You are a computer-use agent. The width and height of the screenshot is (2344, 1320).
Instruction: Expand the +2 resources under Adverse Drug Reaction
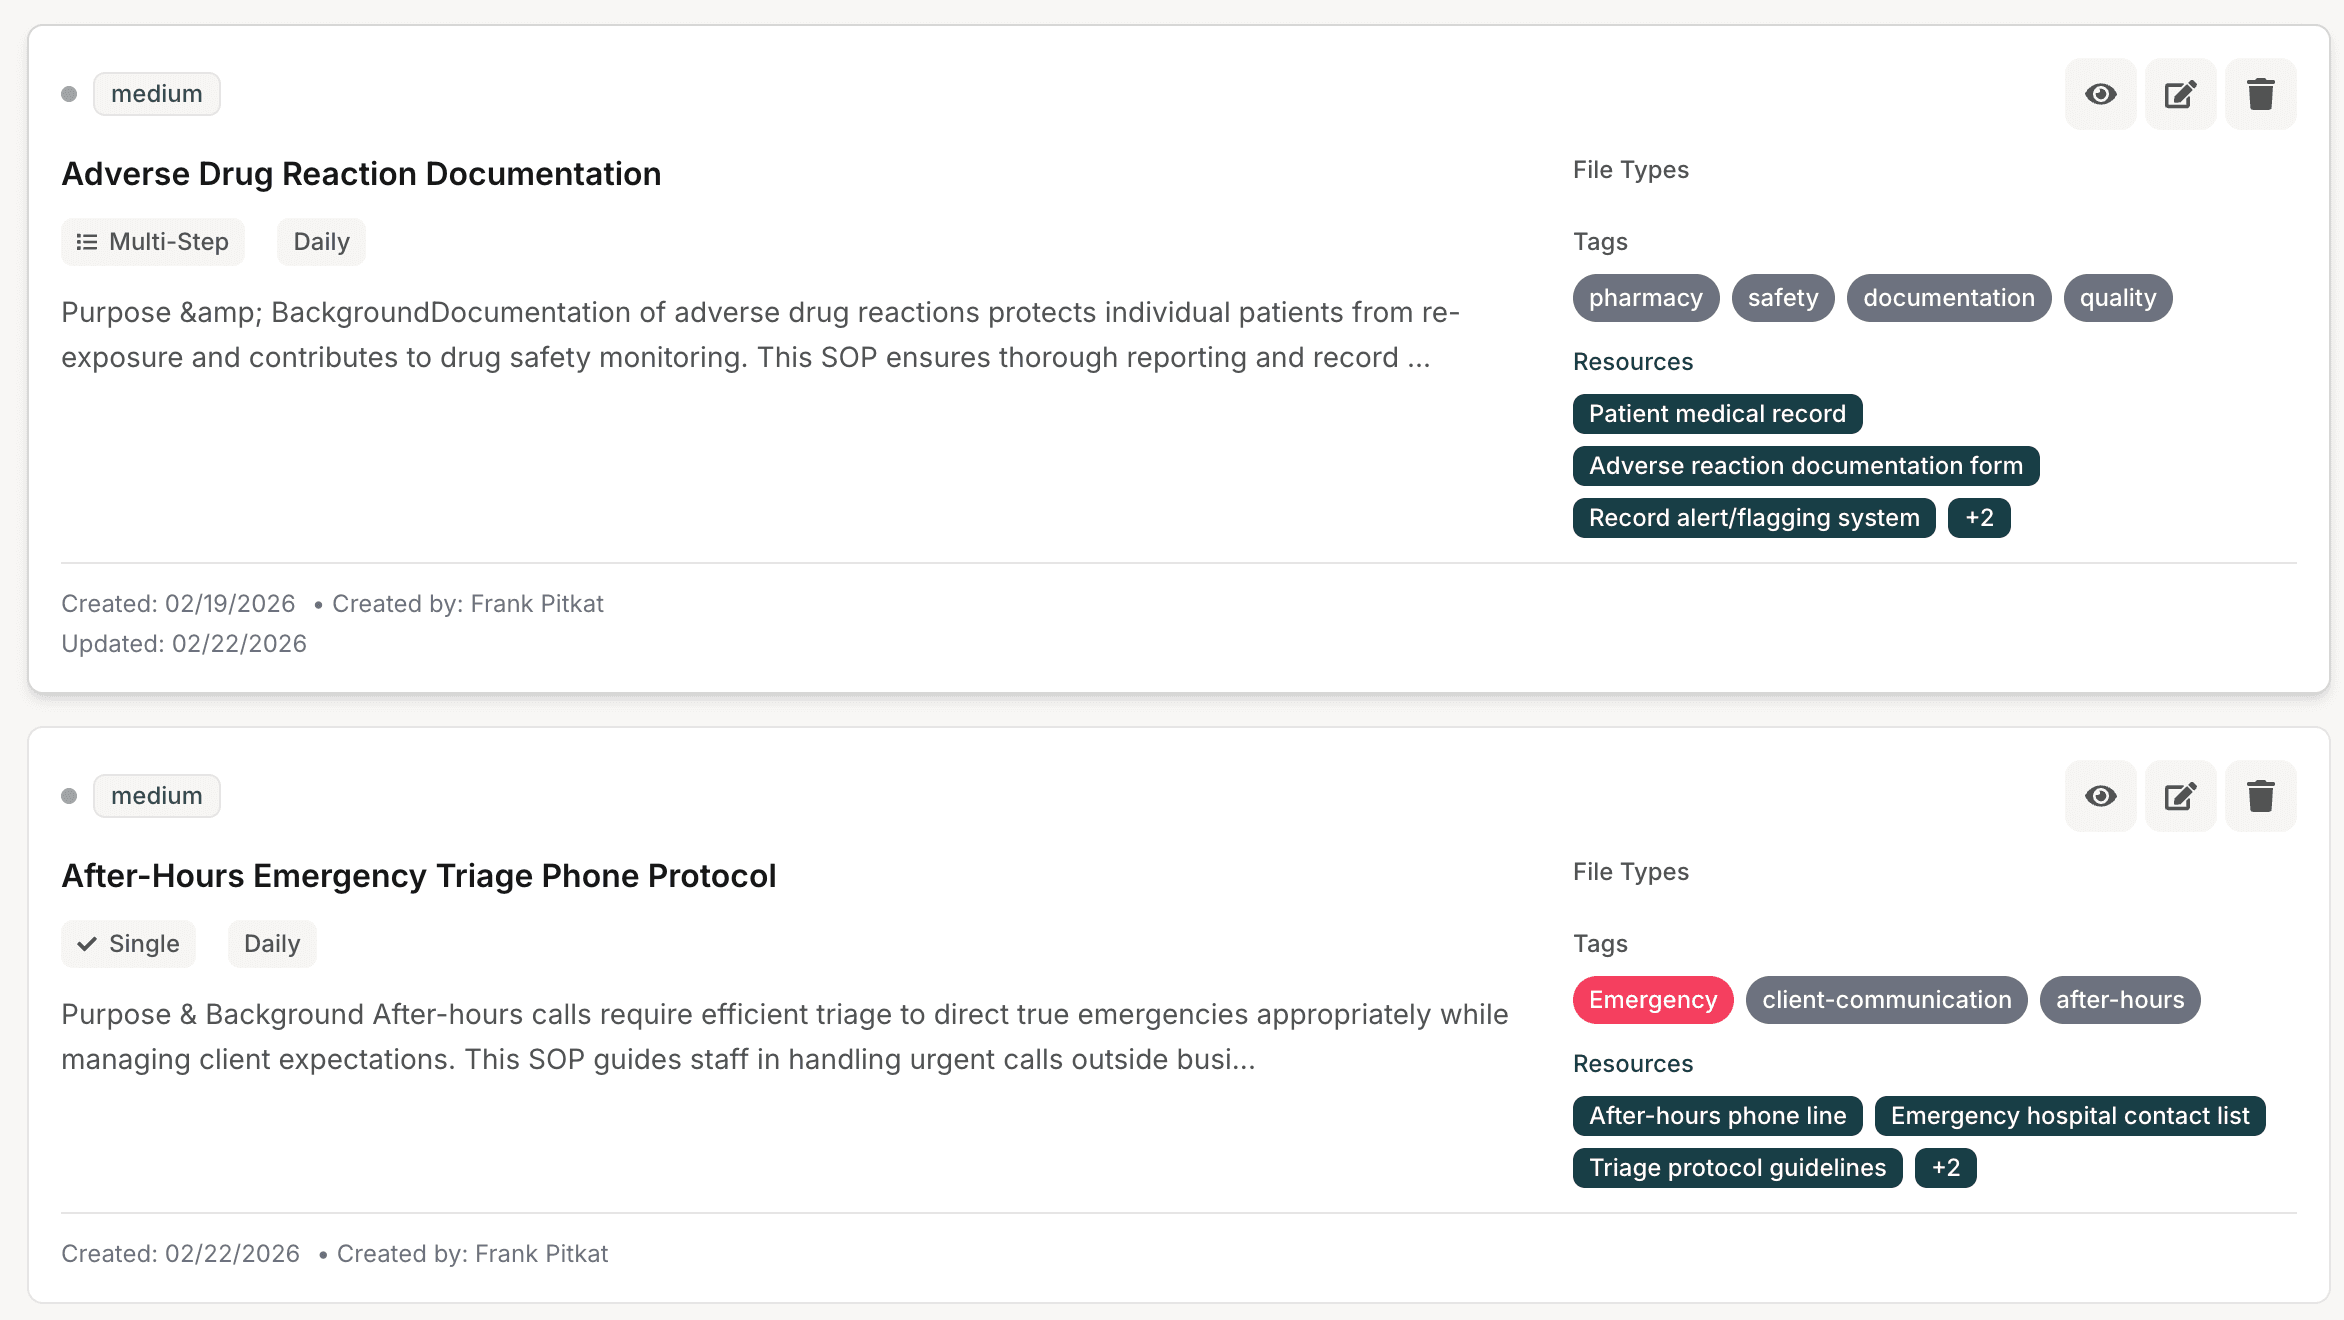coord(1979,518)
